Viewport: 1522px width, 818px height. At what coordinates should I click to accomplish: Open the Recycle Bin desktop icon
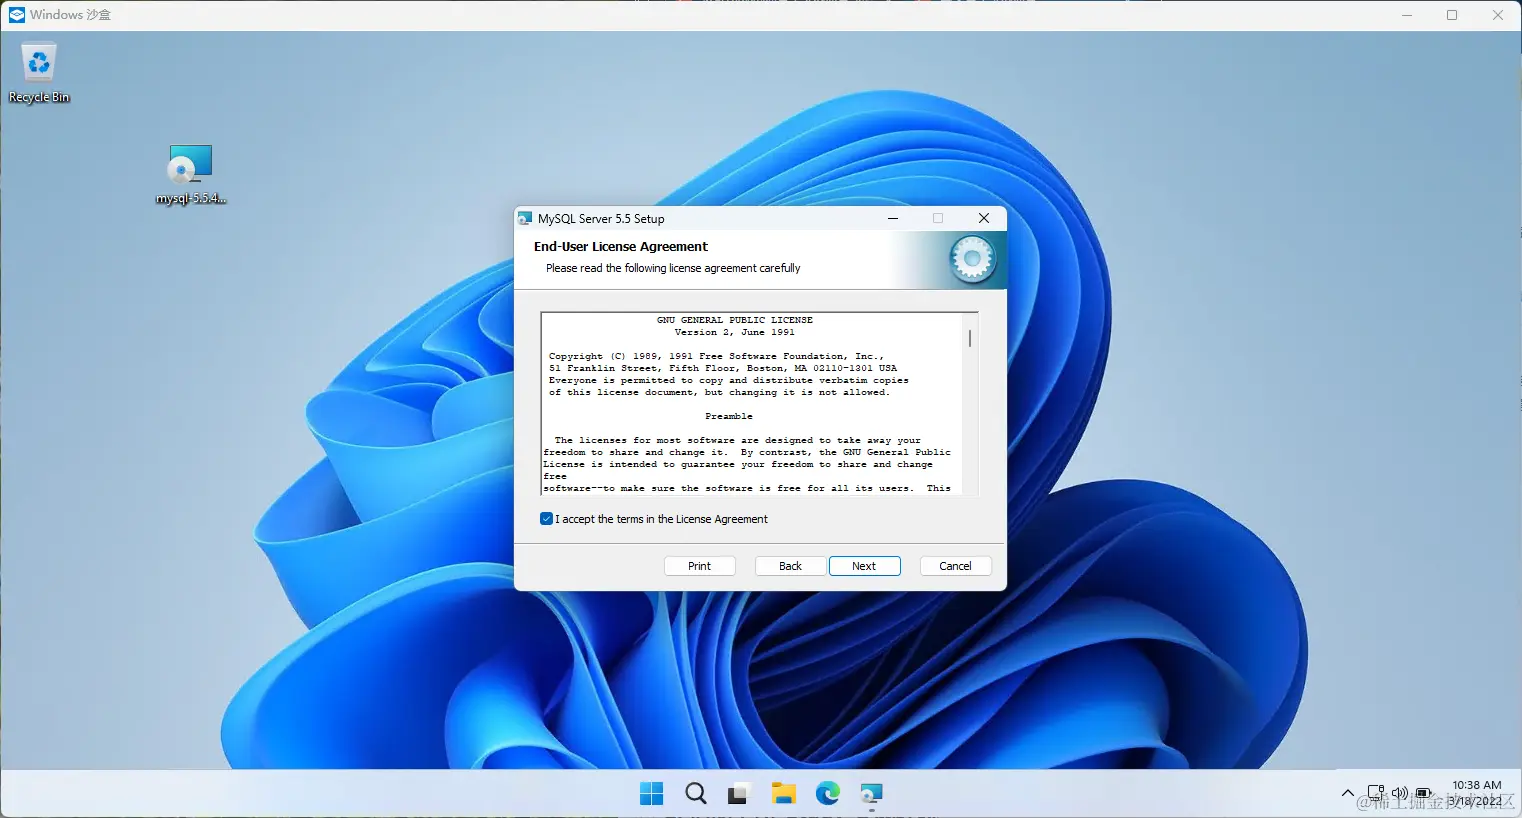39,73
